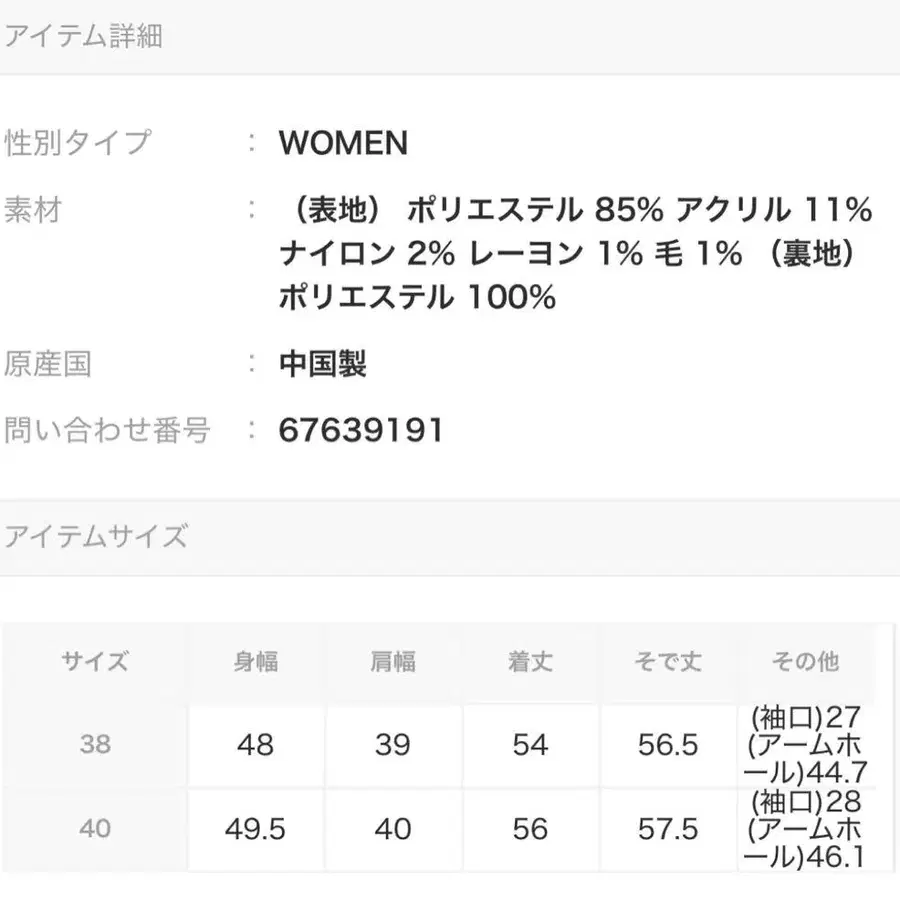
Task: Click the アイテム詳細 section header
Action: click(84, 37)
